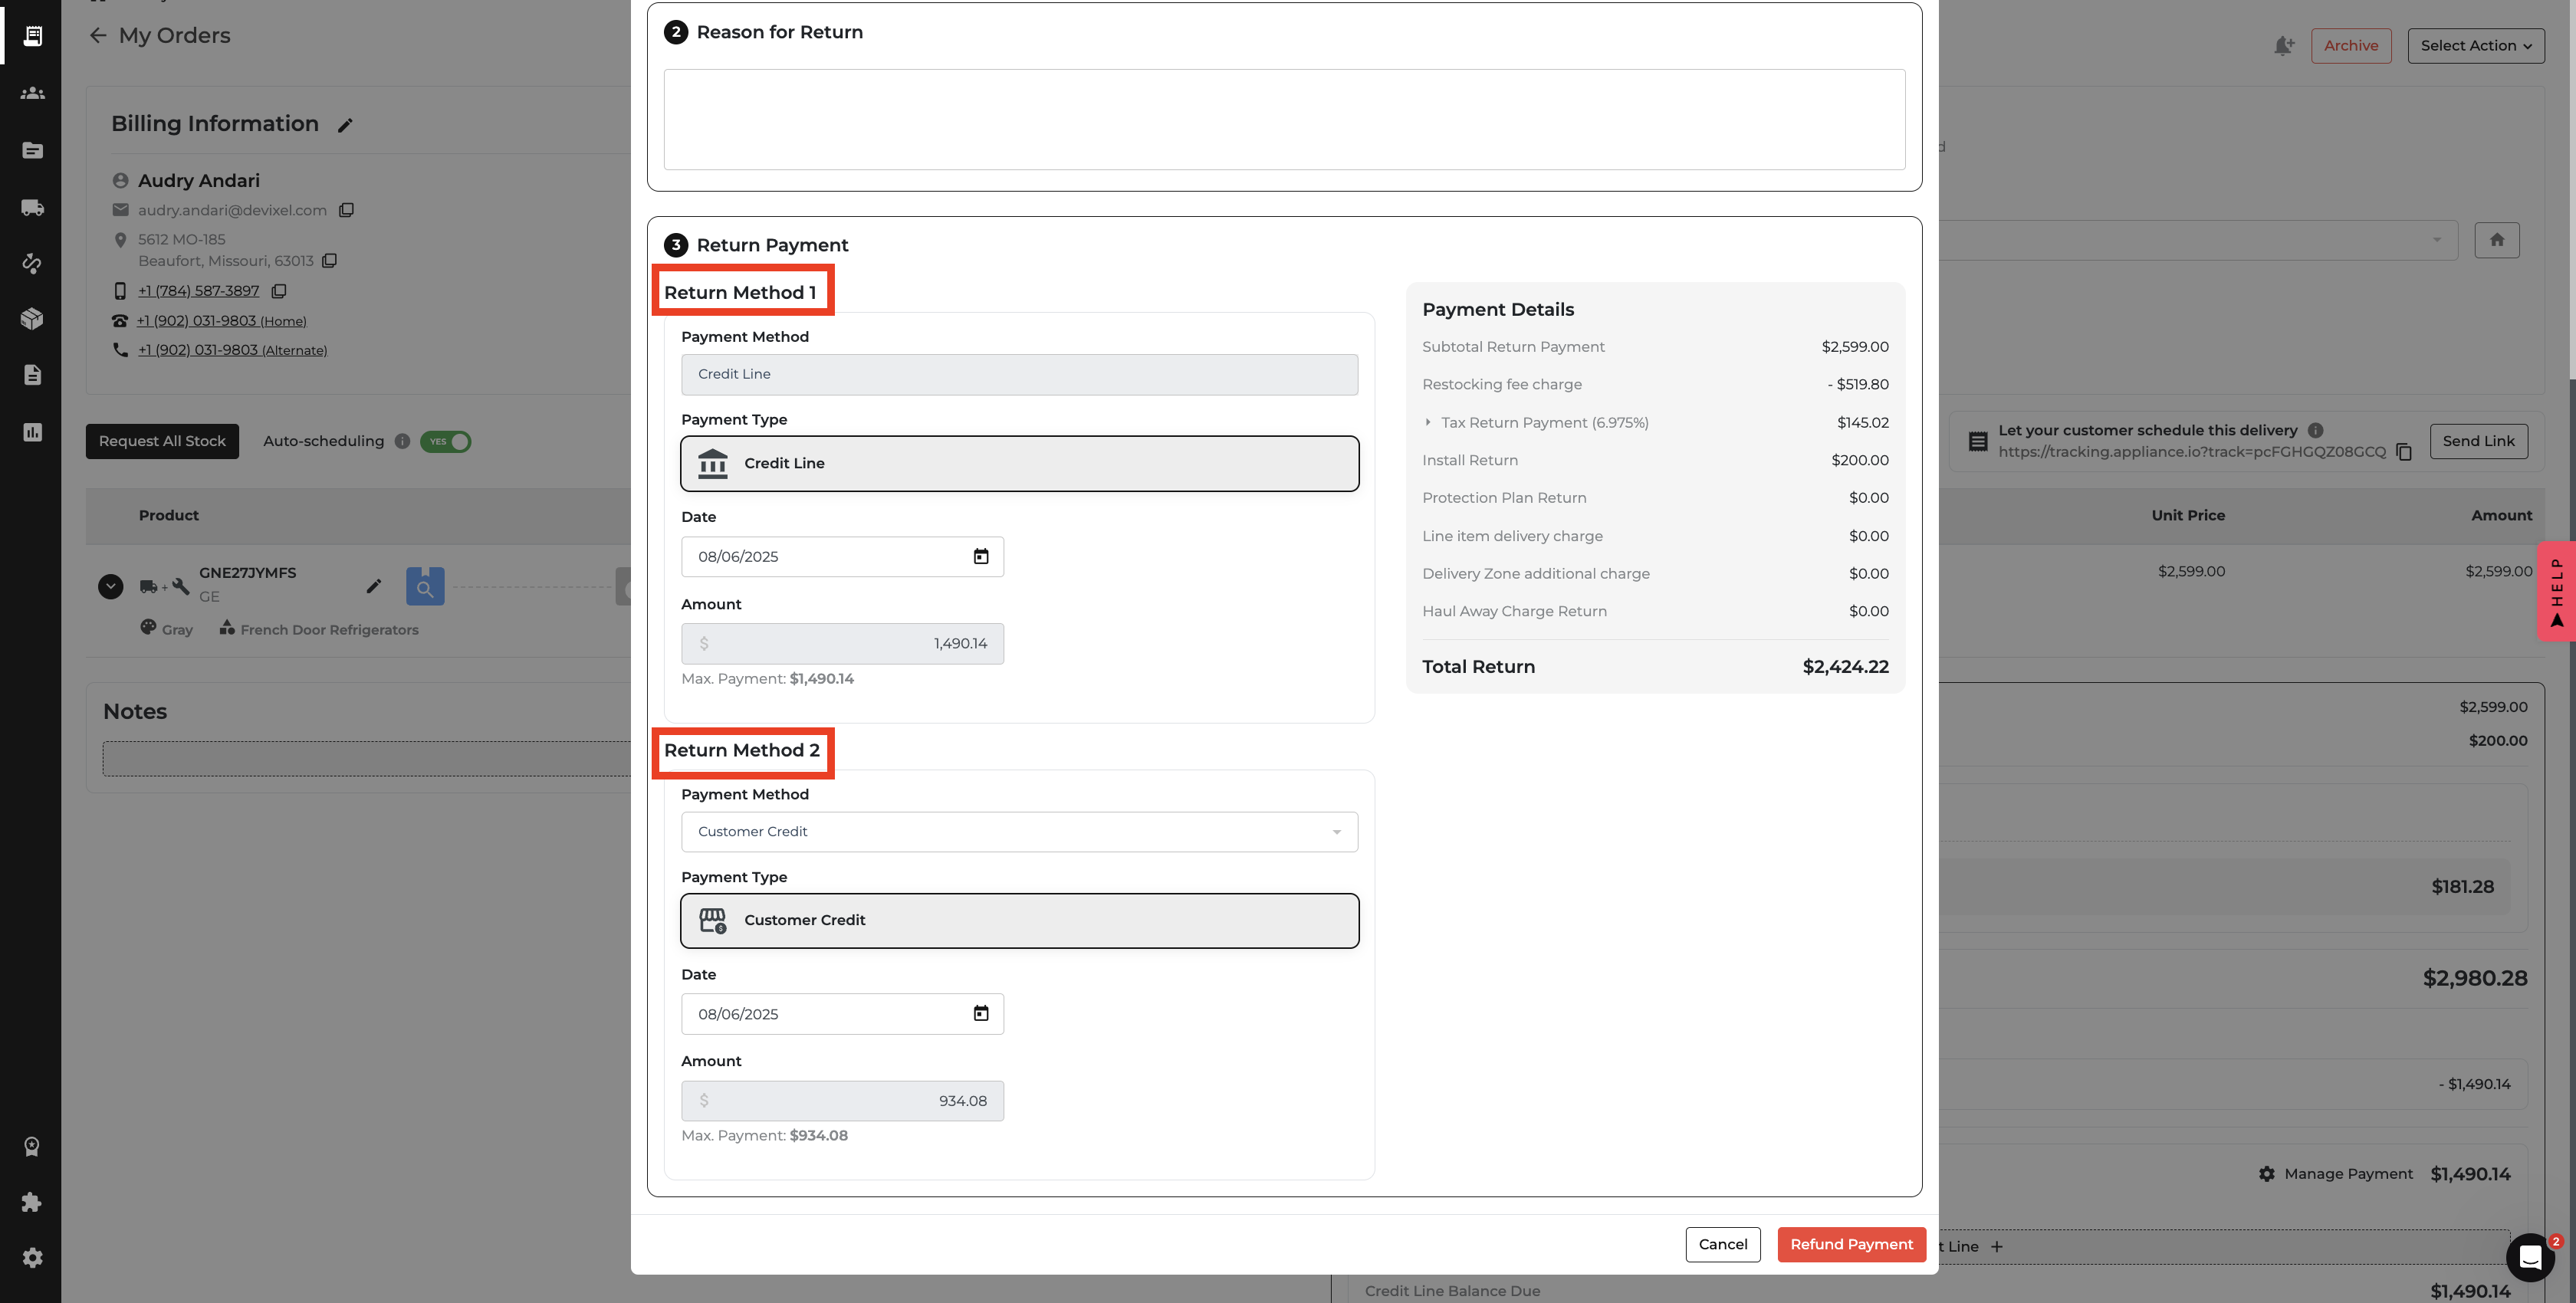This screenshot has width=2576, height=1303.
Task: Select Customer Credit payment type card
Action: coord(1019,920)
